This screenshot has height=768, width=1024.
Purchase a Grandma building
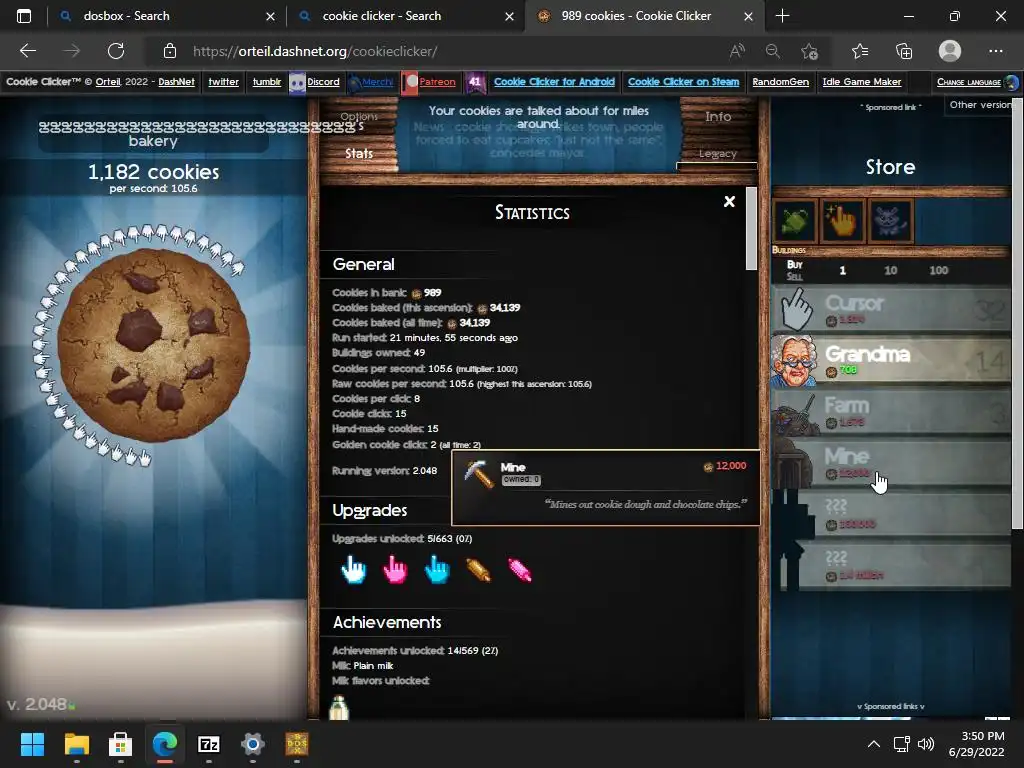(x=891, y=360)
